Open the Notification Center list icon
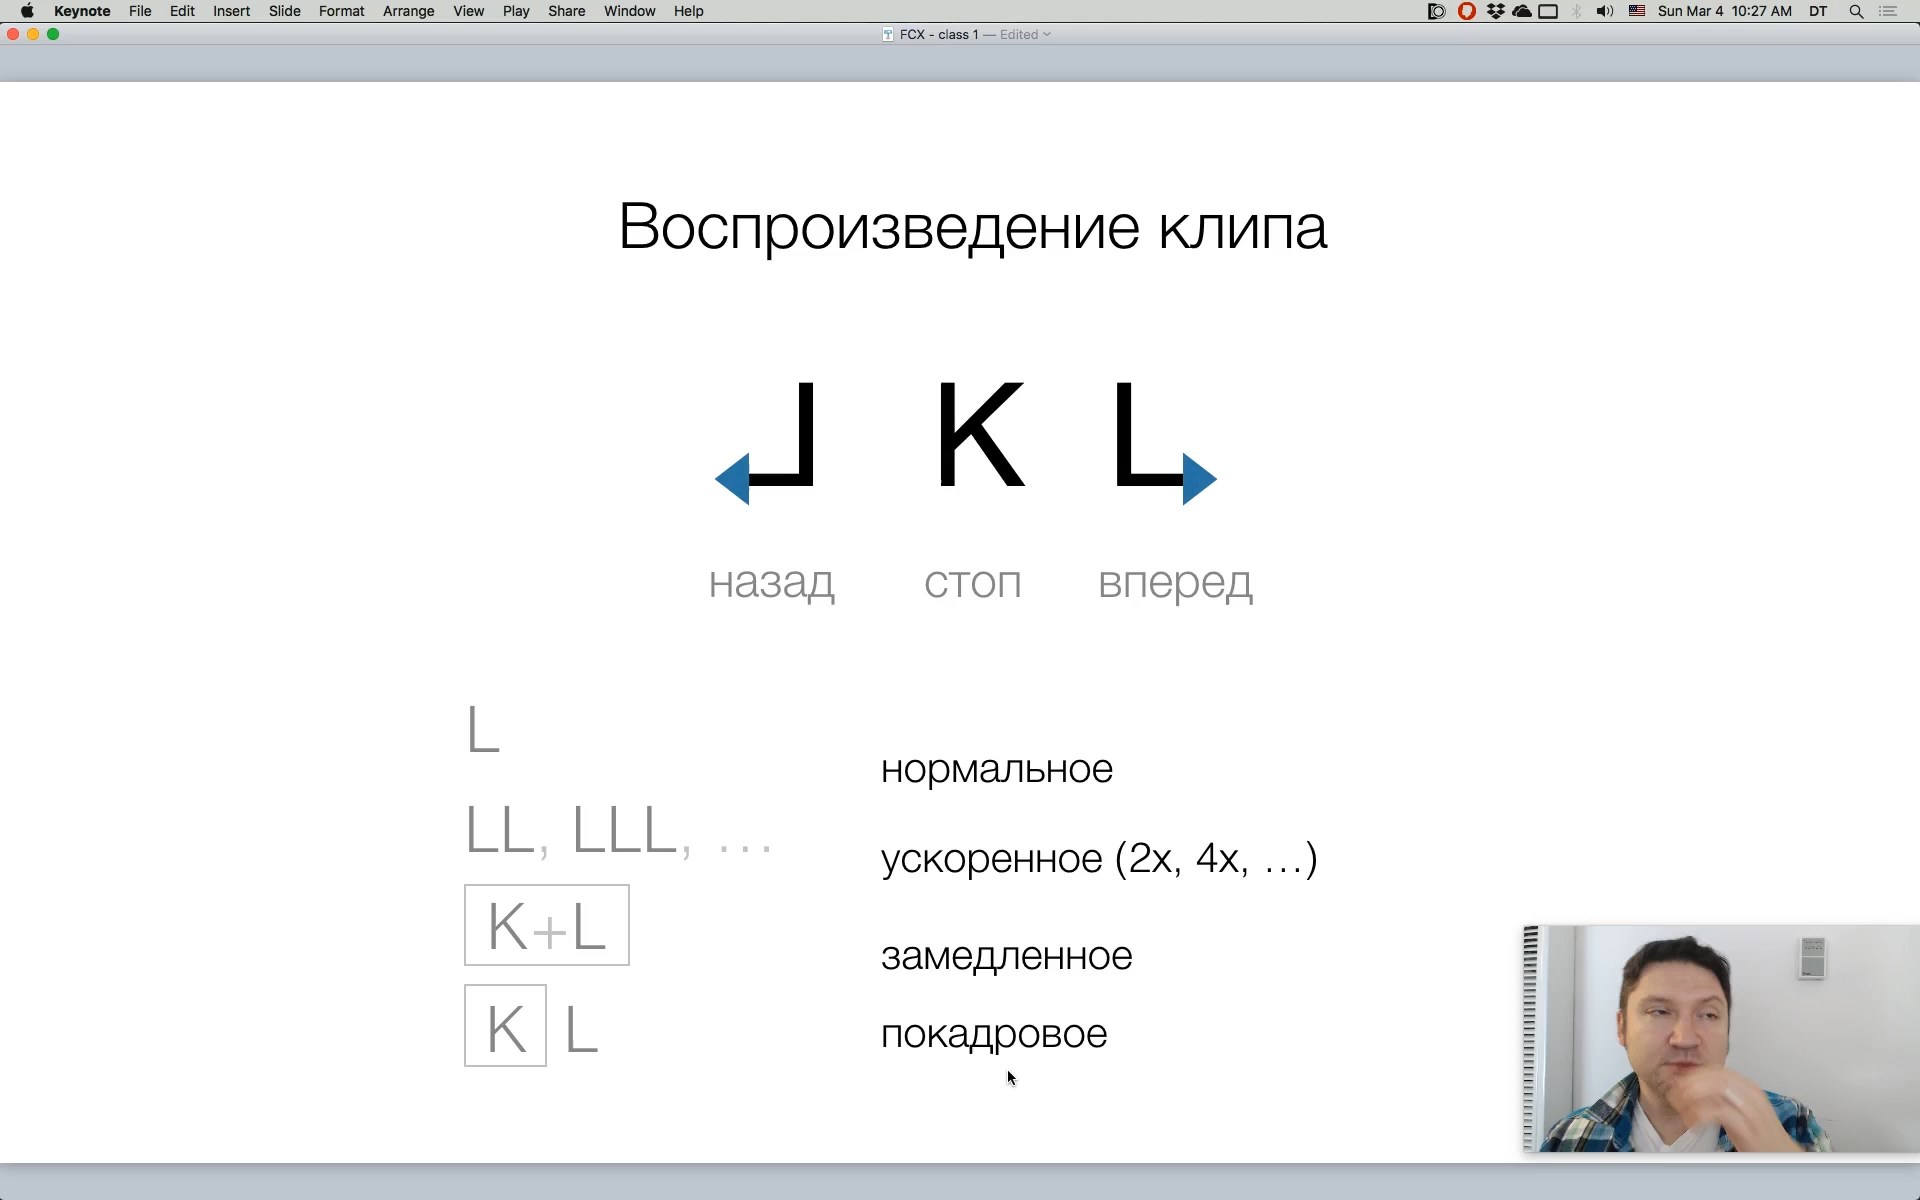The image size is (1920, 1200). point(1888,11)
